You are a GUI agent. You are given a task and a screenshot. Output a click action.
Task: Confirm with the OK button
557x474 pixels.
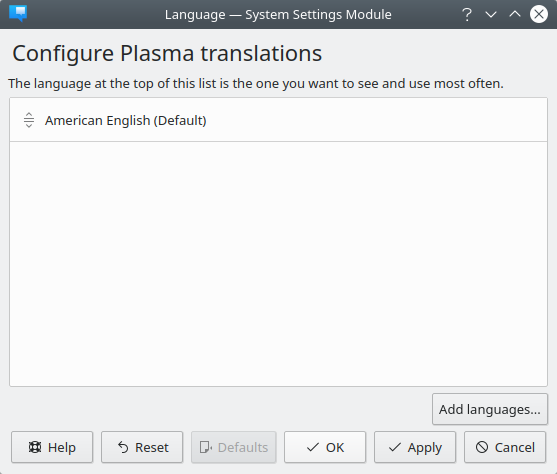325,447
